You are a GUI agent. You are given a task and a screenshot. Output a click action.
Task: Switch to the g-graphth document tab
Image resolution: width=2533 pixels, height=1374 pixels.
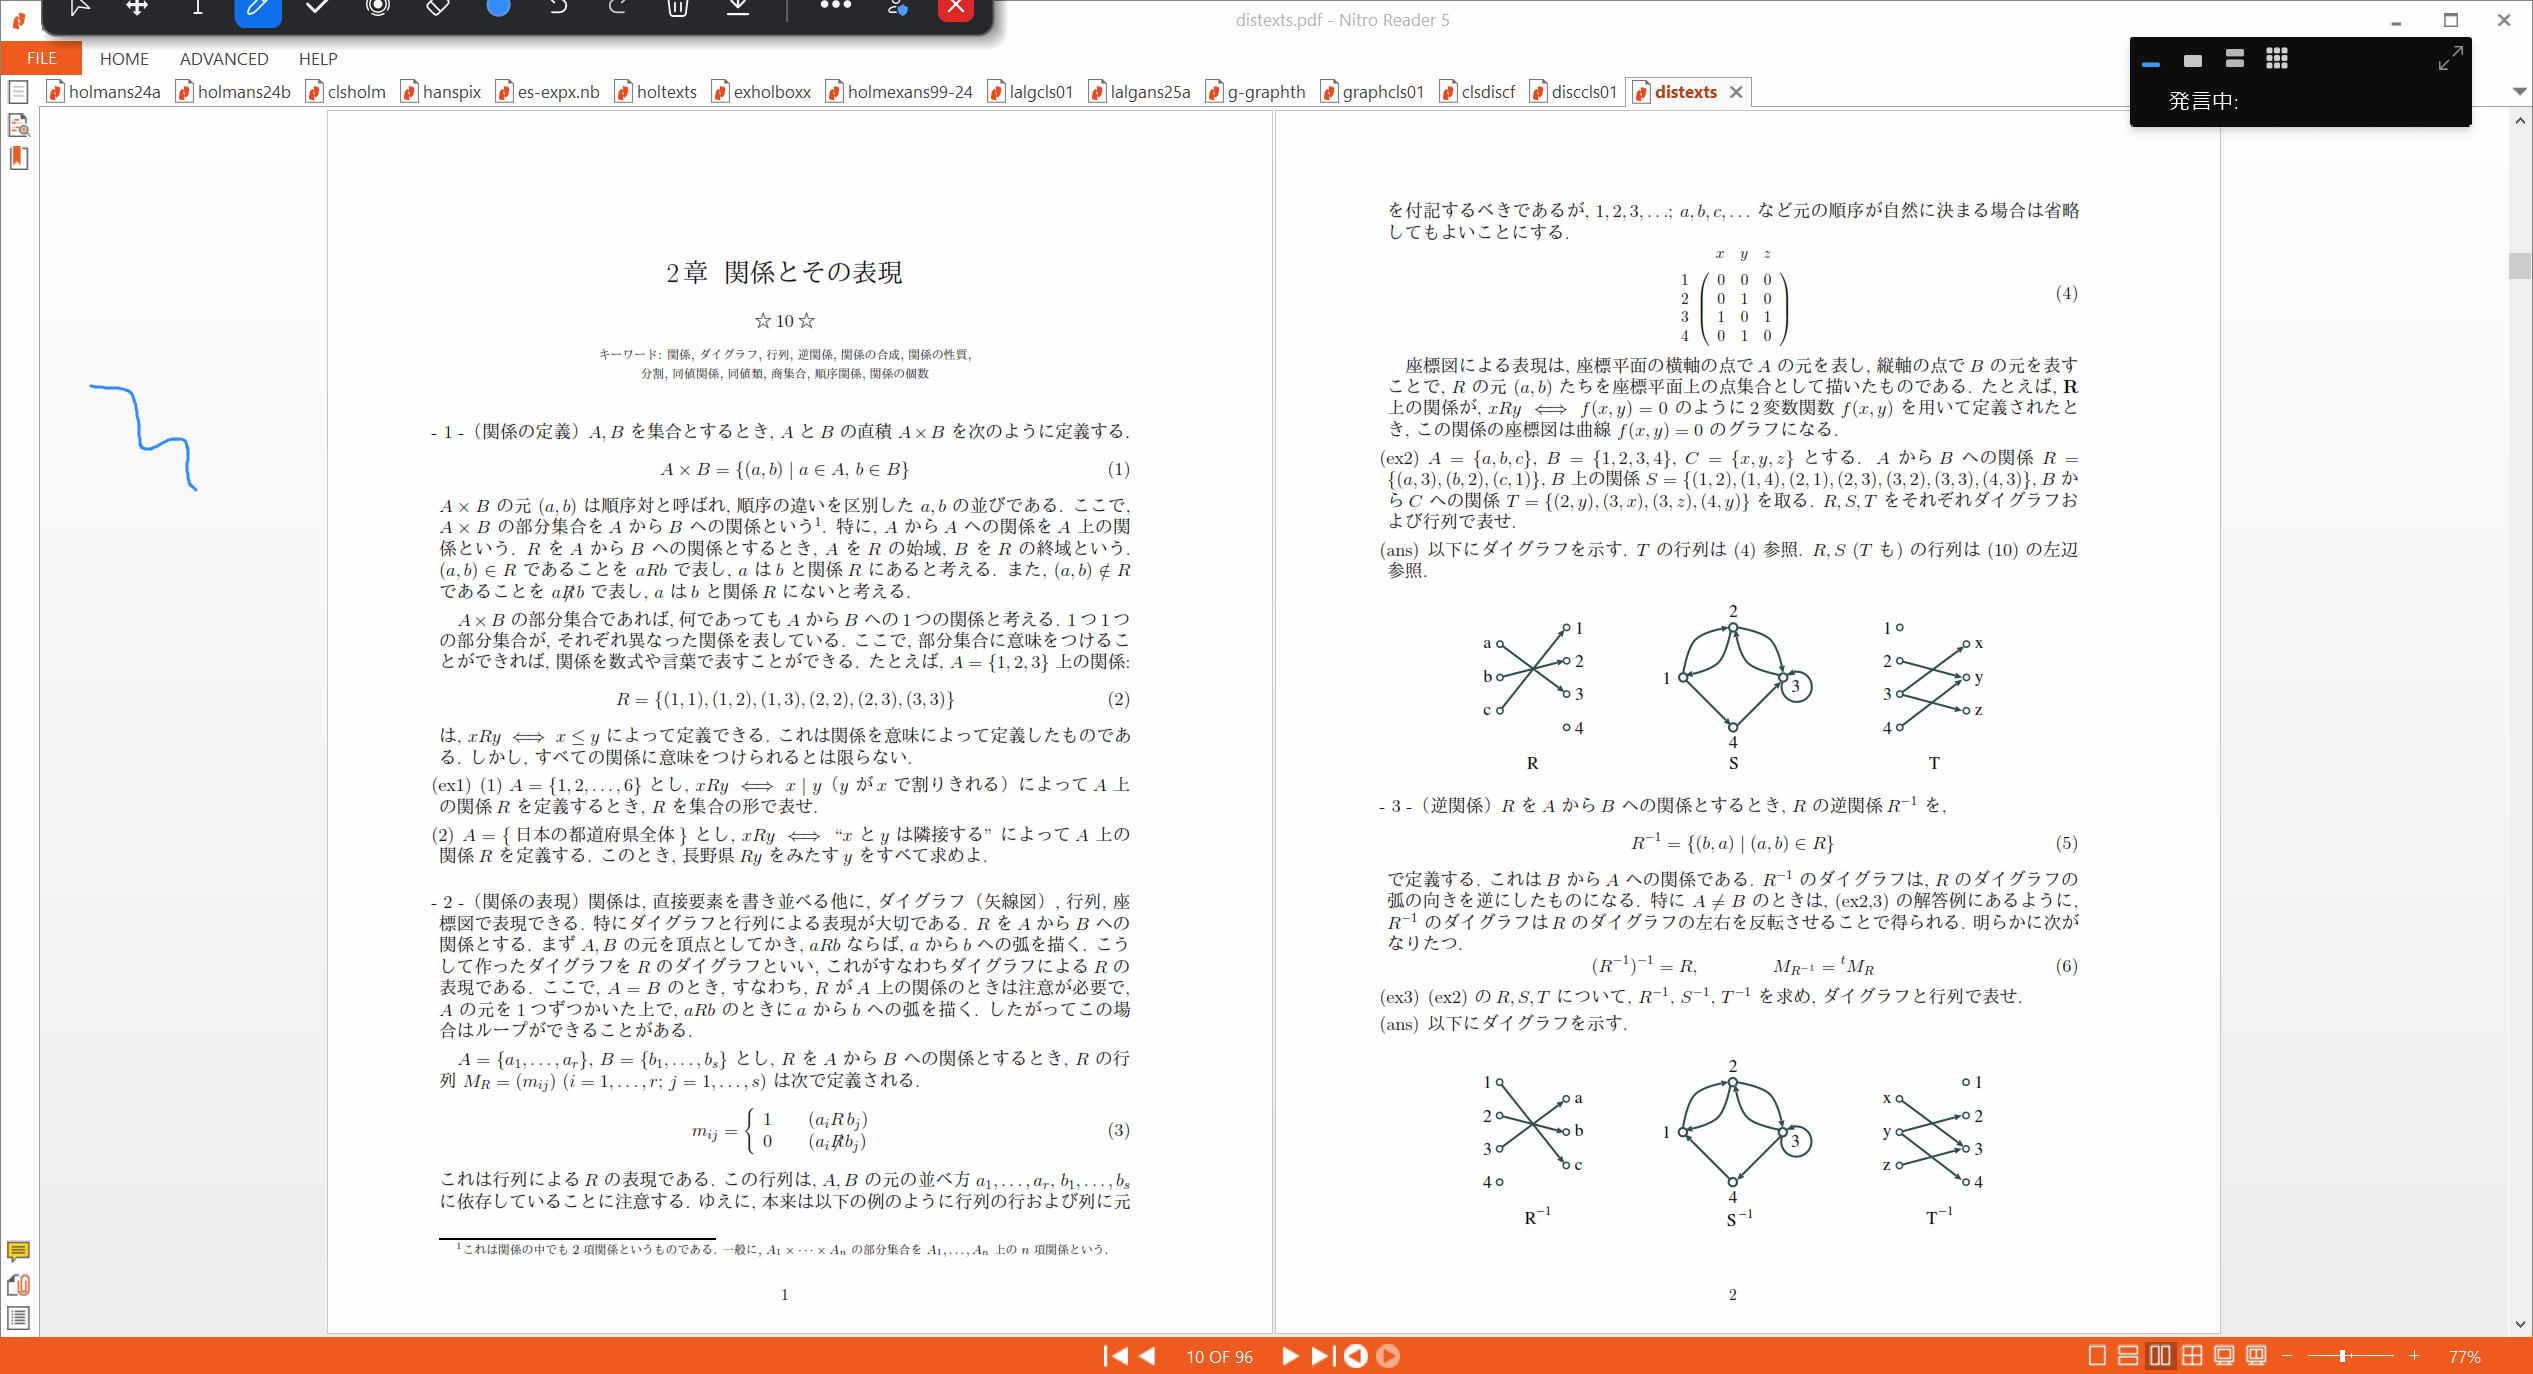click(x=1256, y=92)
